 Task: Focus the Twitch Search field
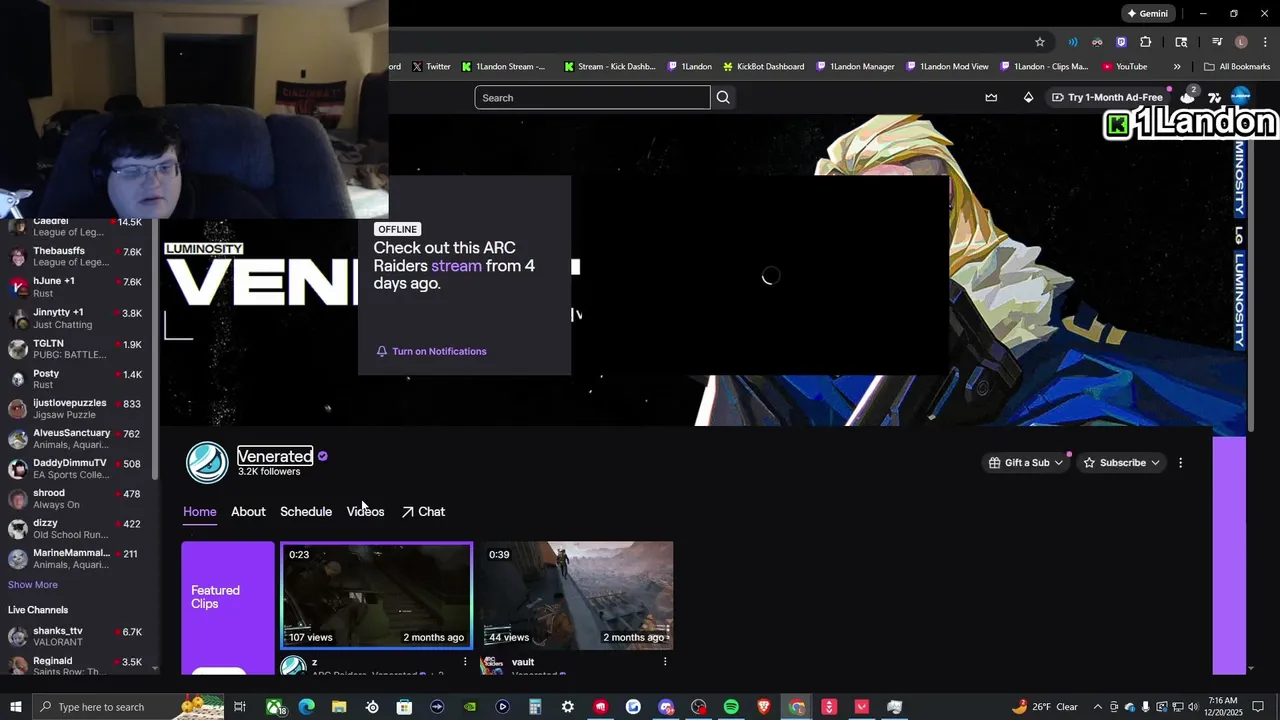point(592,97)
